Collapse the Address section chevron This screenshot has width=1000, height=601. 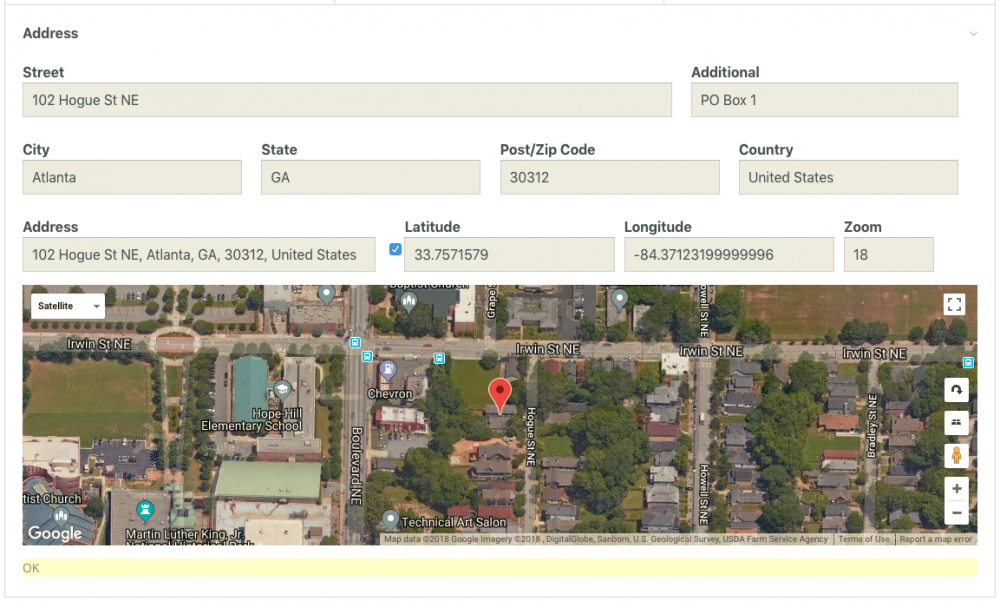(x=973, y=34)
